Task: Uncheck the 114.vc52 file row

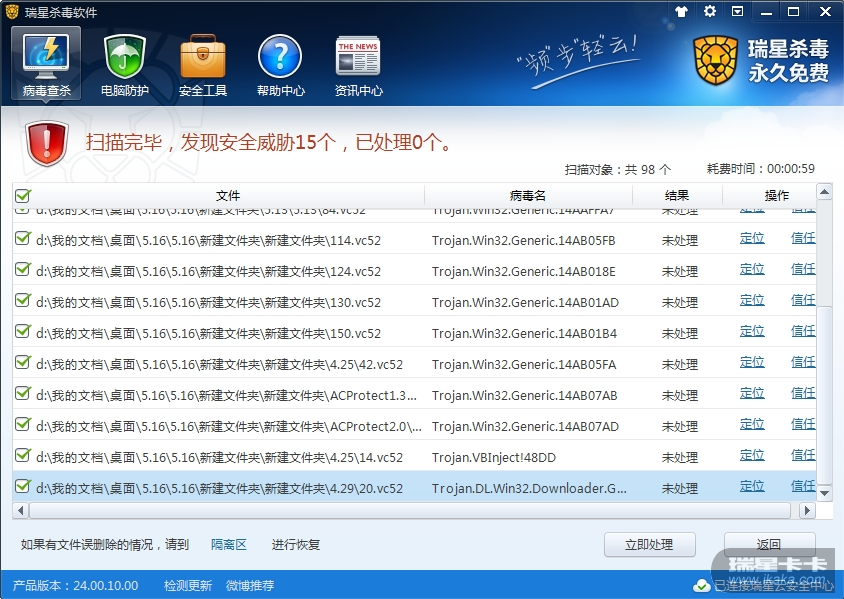Action: click(x=23, y=238)
